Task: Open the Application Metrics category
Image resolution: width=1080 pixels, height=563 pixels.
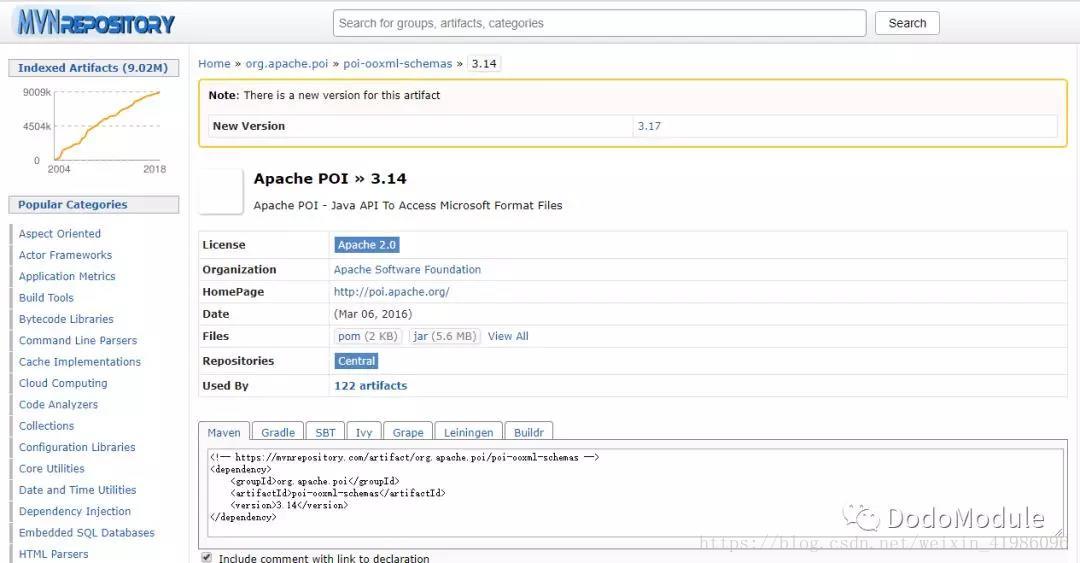Action: [67, 276]
